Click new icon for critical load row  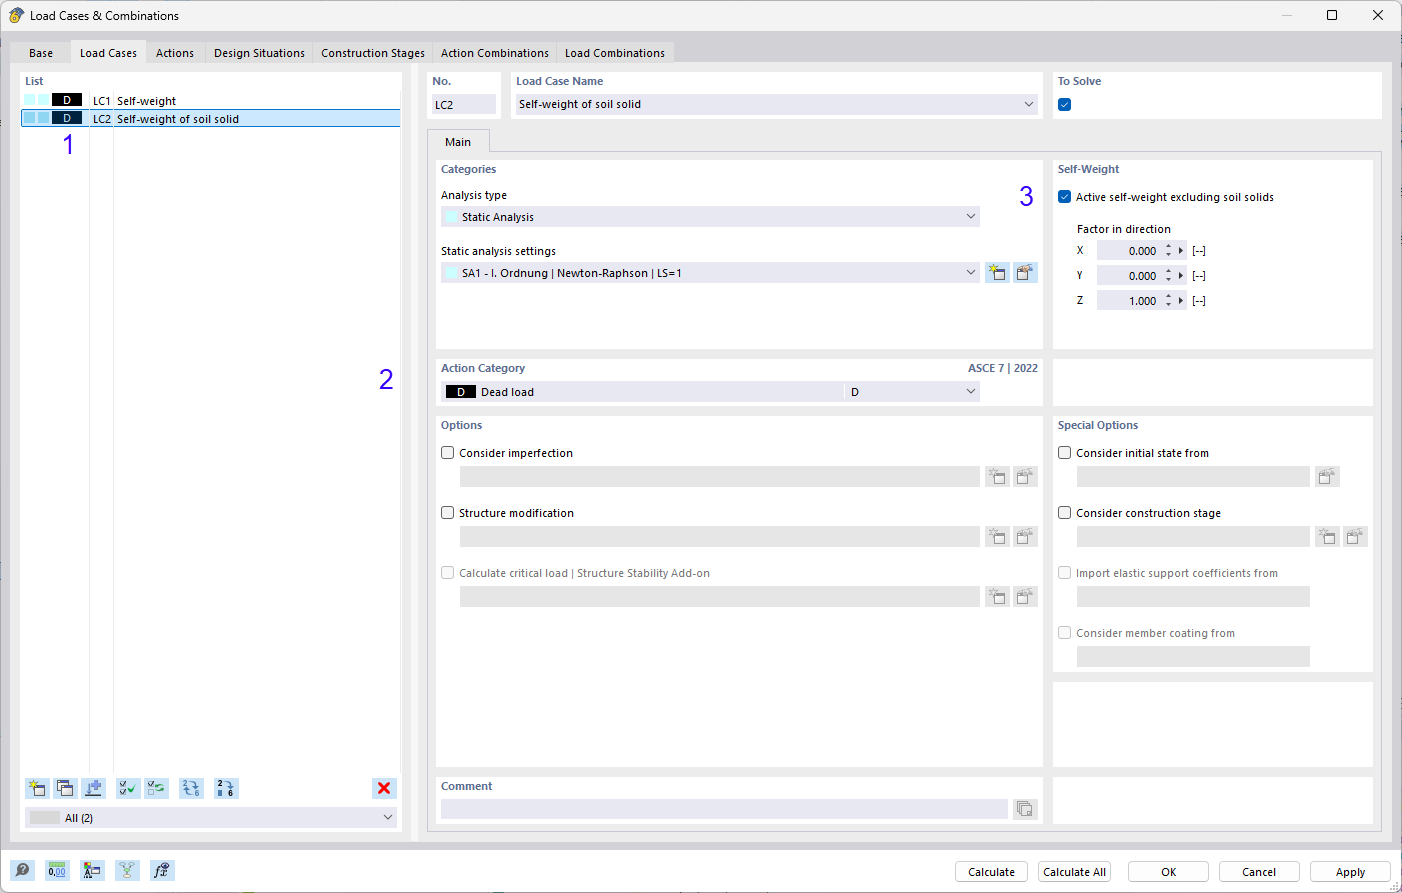click(x=997, y=597)
